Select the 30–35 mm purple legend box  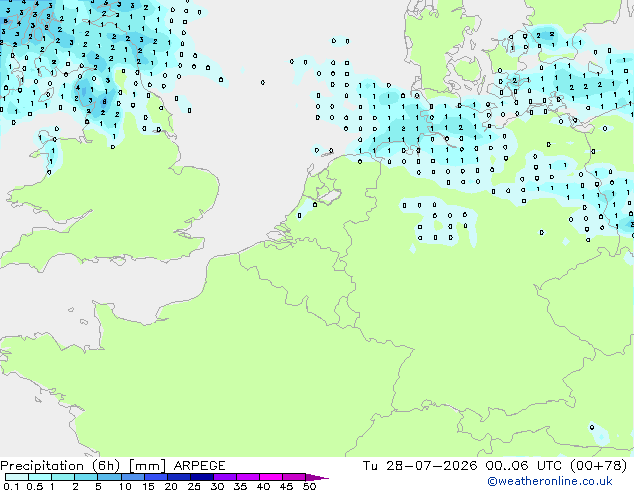(x=224, y=477)
